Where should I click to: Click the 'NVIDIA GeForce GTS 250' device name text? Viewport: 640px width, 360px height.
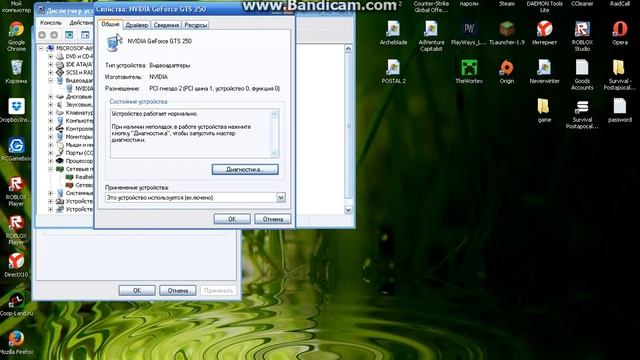(160, 41)
